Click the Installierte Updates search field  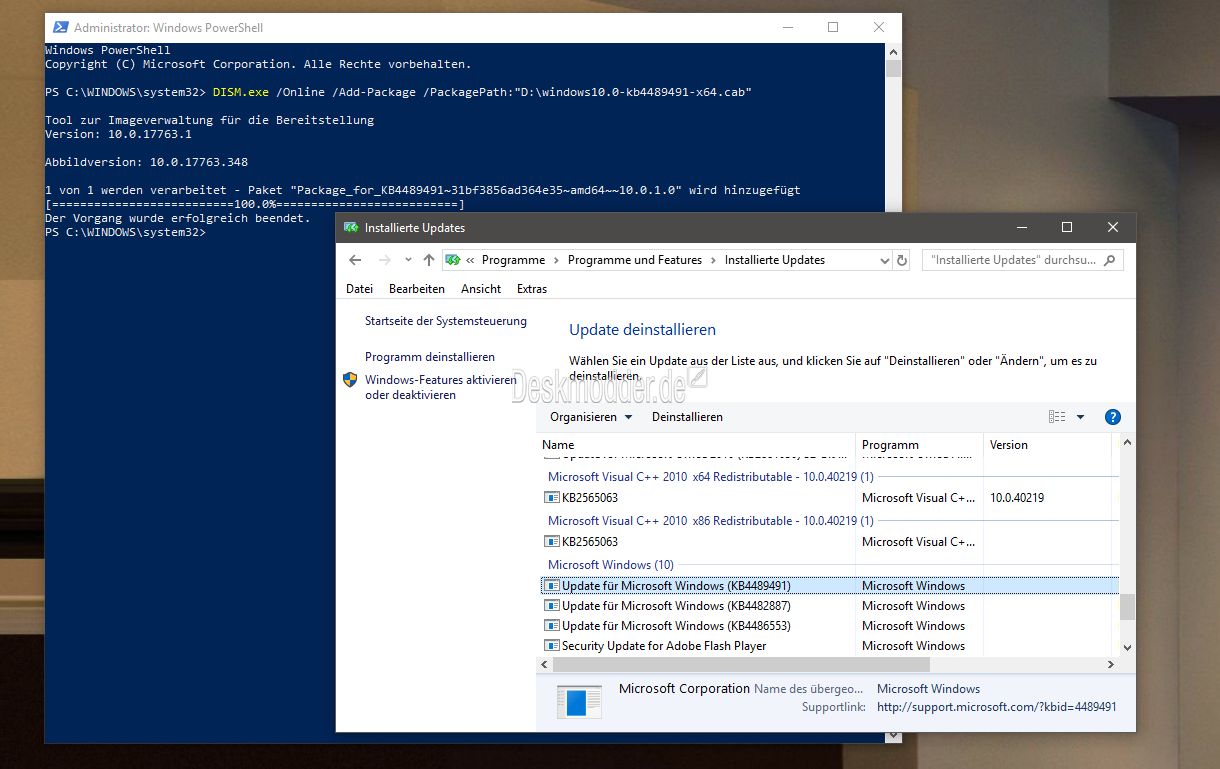[1023, 260]
